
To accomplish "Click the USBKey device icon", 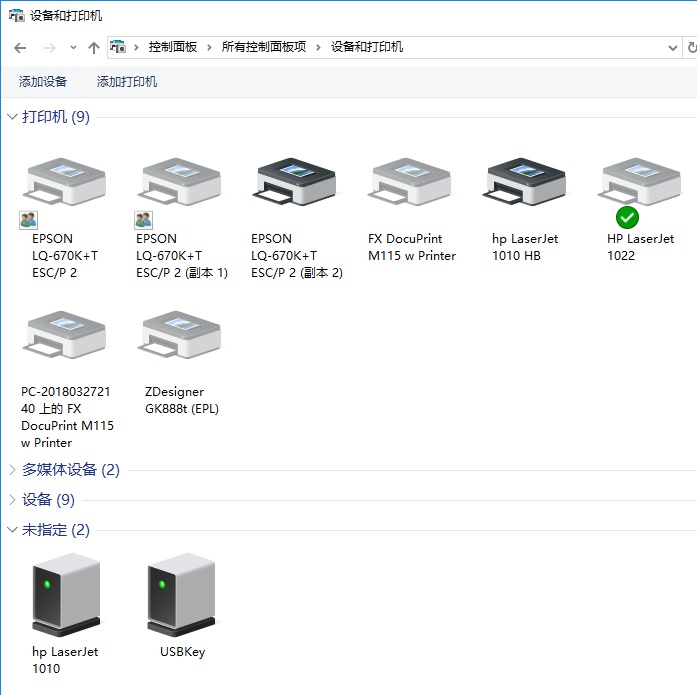I will (x=181, y=595).
